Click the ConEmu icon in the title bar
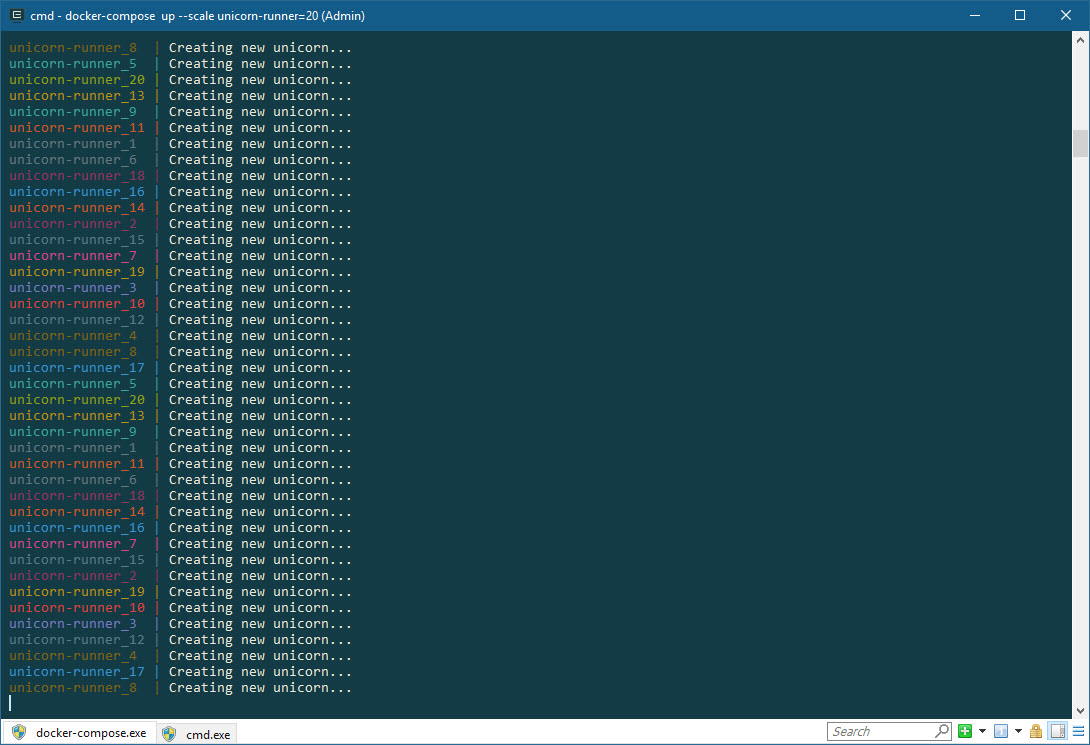The width and height of the screenshot is (1090, 745). coord(16,15)
